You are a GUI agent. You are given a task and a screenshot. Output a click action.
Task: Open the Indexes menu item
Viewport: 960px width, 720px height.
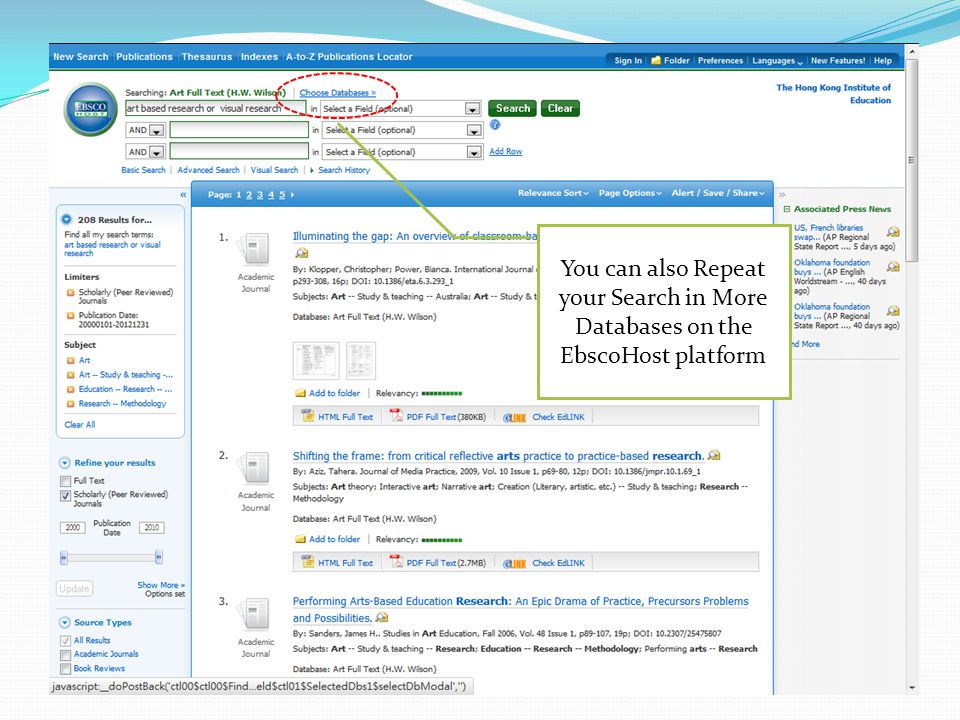point(259,56)
